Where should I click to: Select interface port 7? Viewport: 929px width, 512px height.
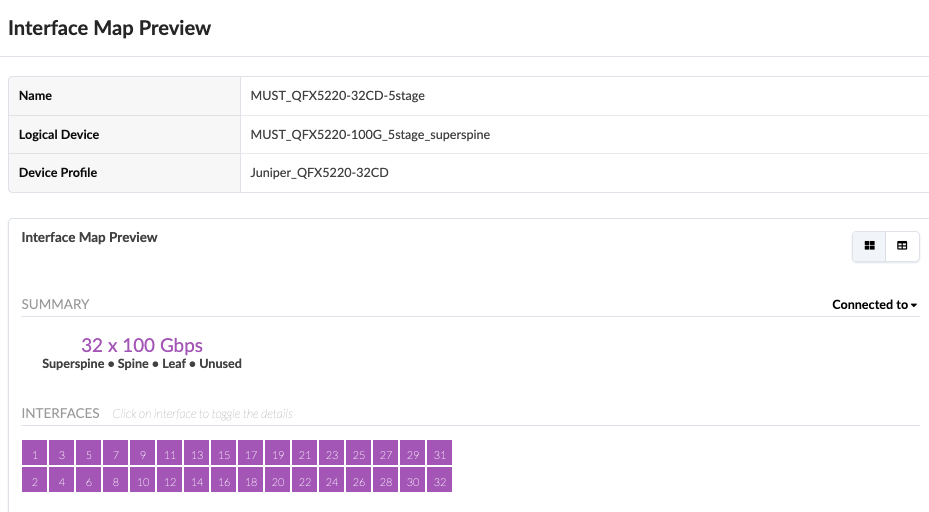point(116,454)
